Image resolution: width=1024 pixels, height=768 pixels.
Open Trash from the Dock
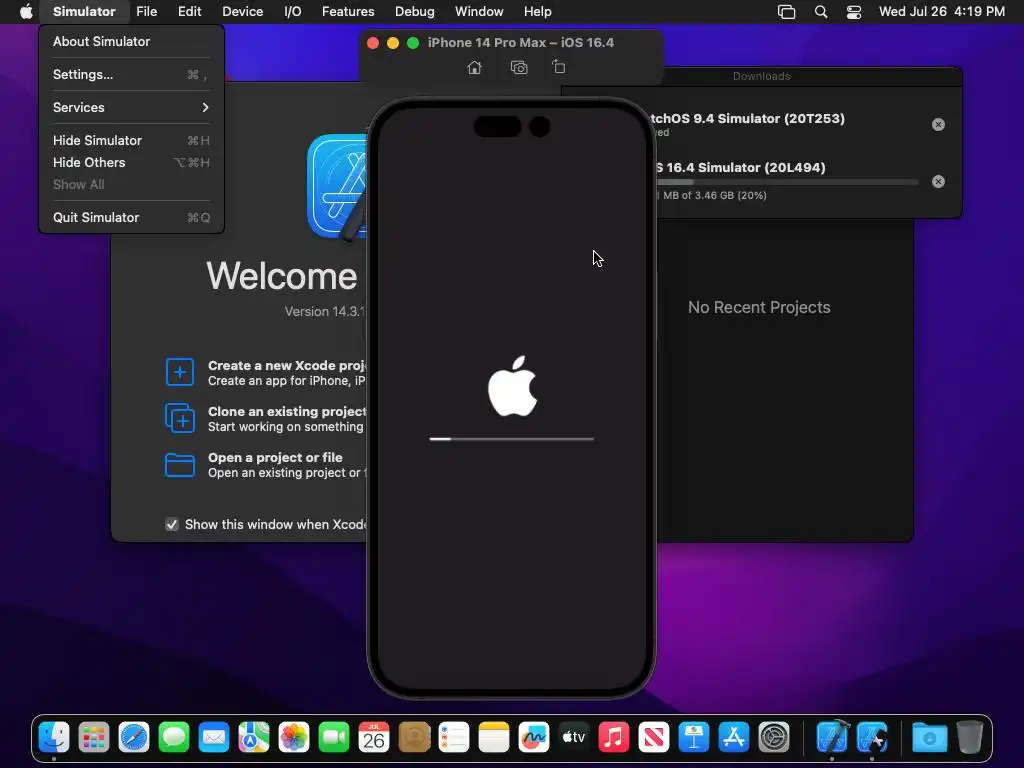point(970,738)
